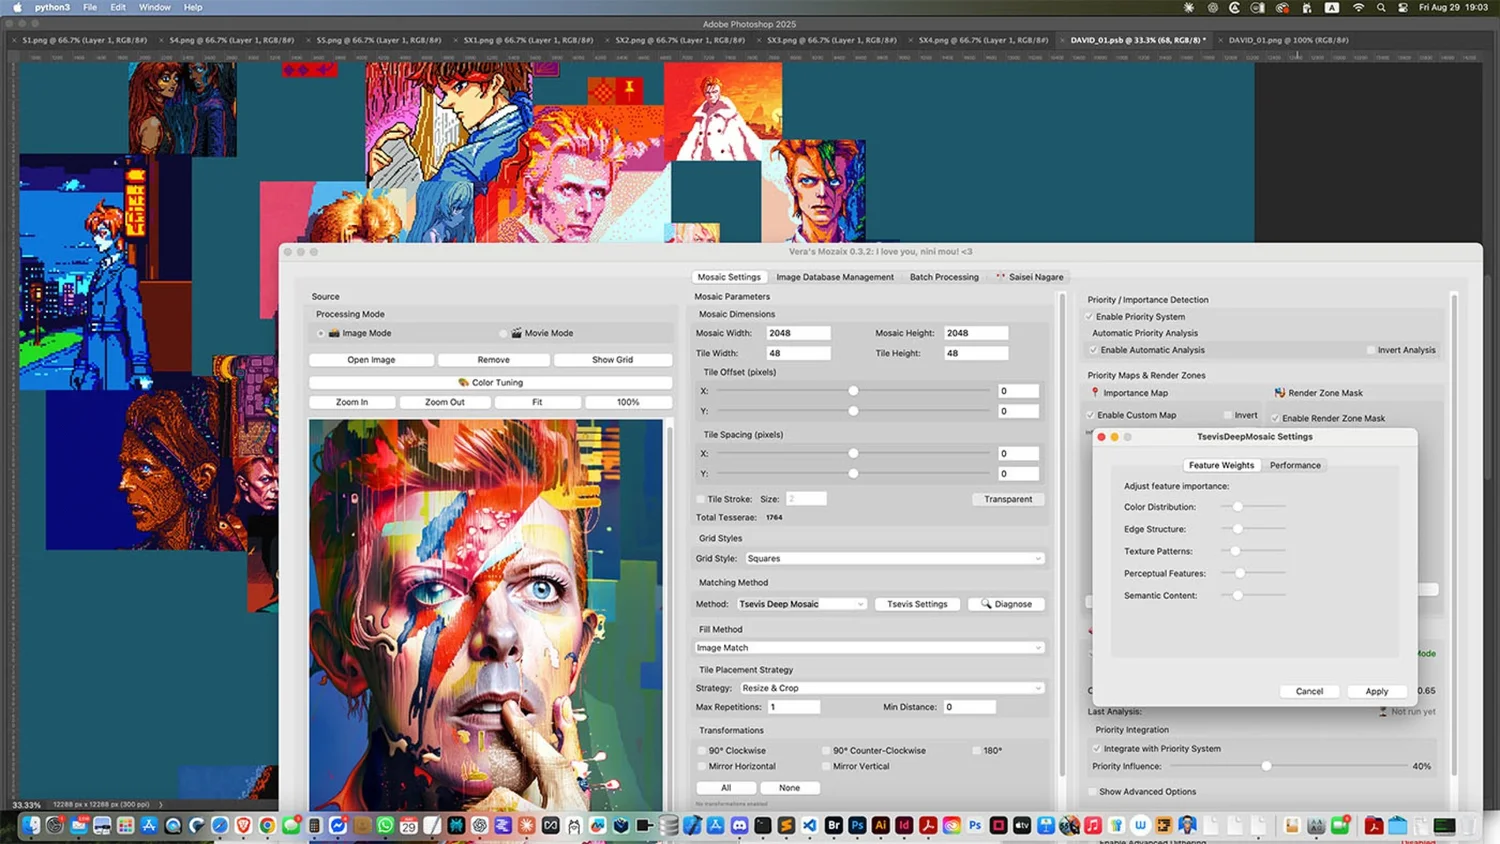Open the Brave browser Dock icon
The height and width of the screenshot is (844, 1500).
tap(243, 825)
